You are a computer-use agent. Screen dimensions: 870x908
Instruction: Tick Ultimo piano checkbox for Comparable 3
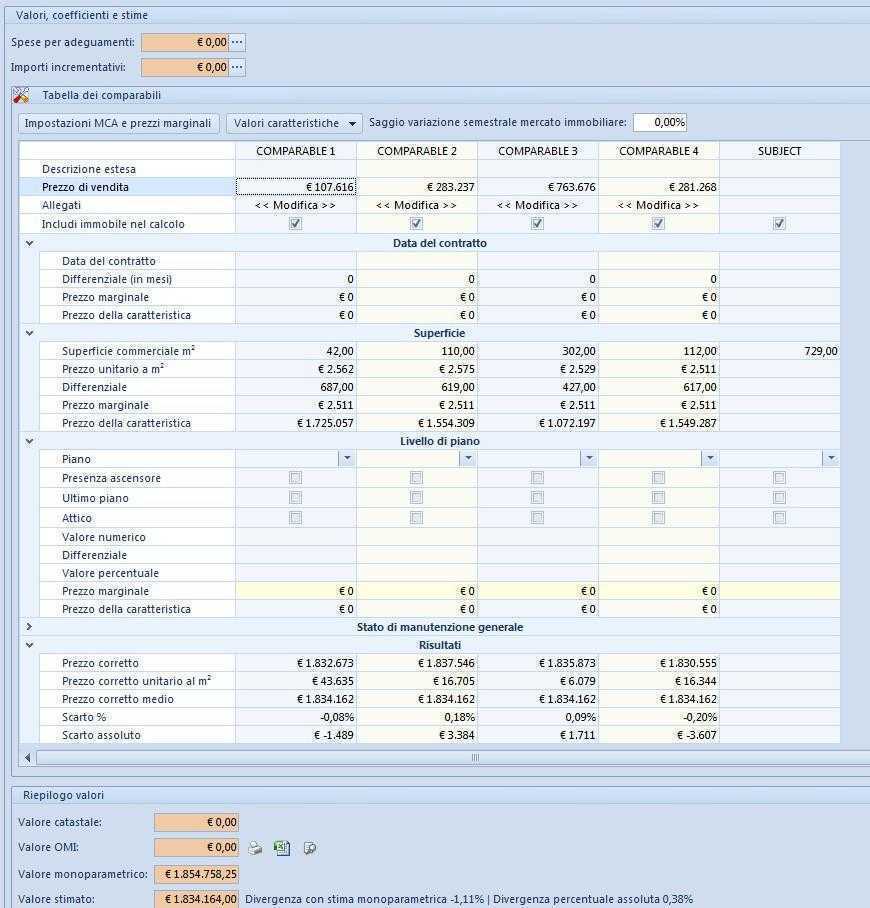537,498
